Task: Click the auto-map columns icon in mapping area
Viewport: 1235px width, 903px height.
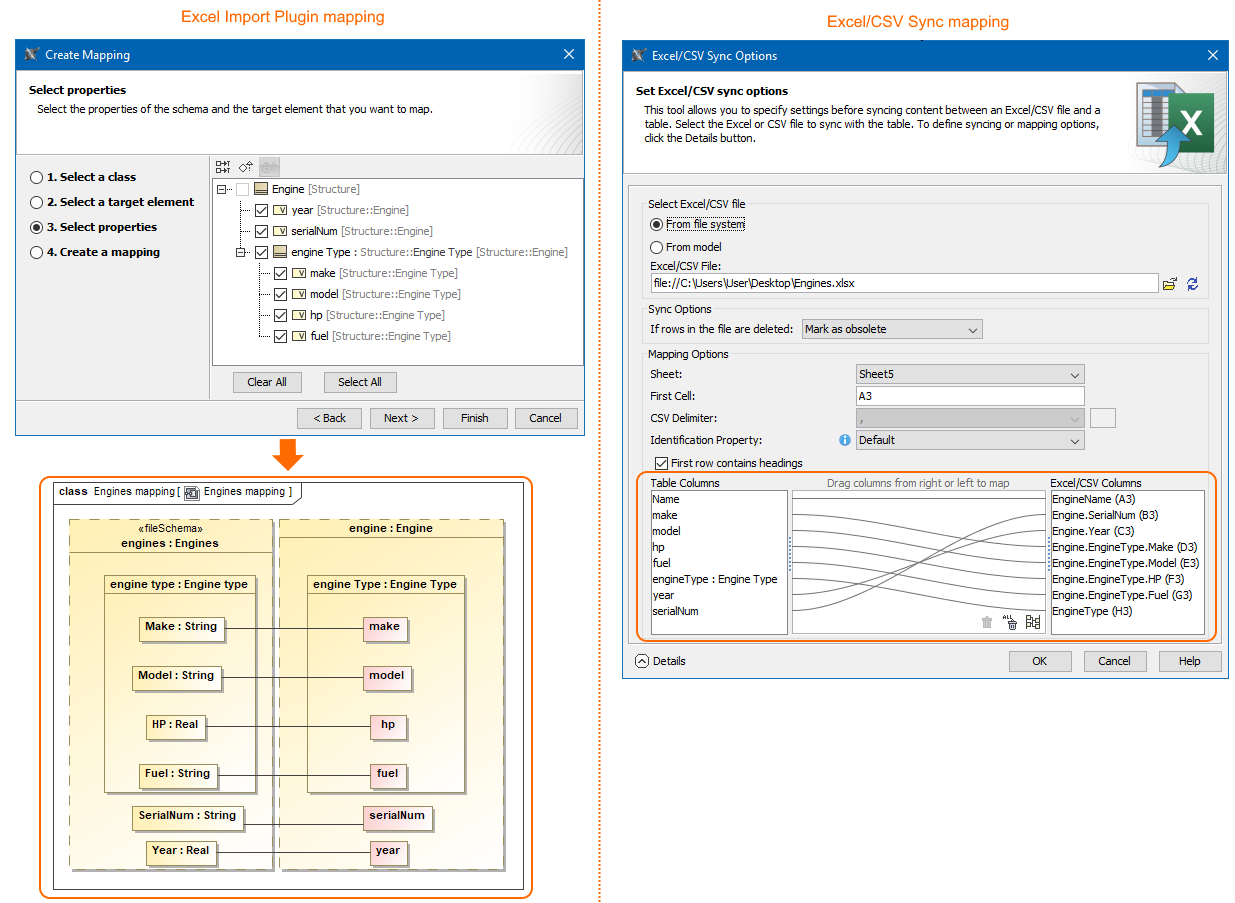Action: (x=1033, y=622)
